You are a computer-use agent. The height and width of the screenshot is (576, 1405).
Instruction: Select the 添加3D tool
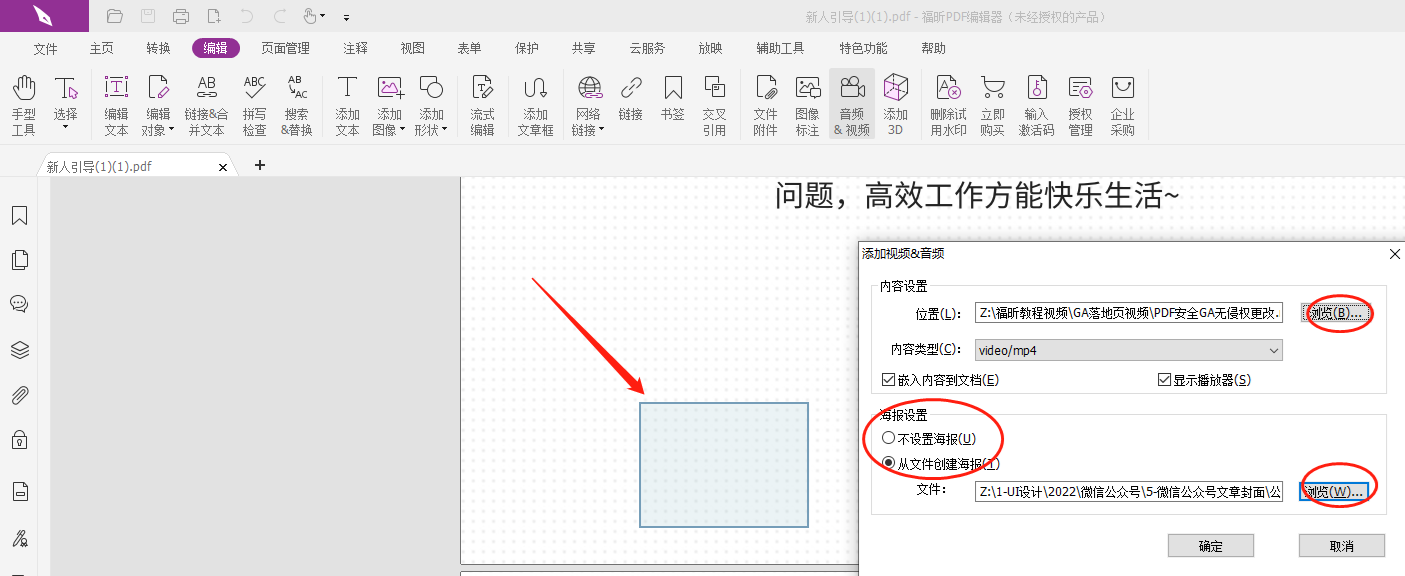[896, 103]
